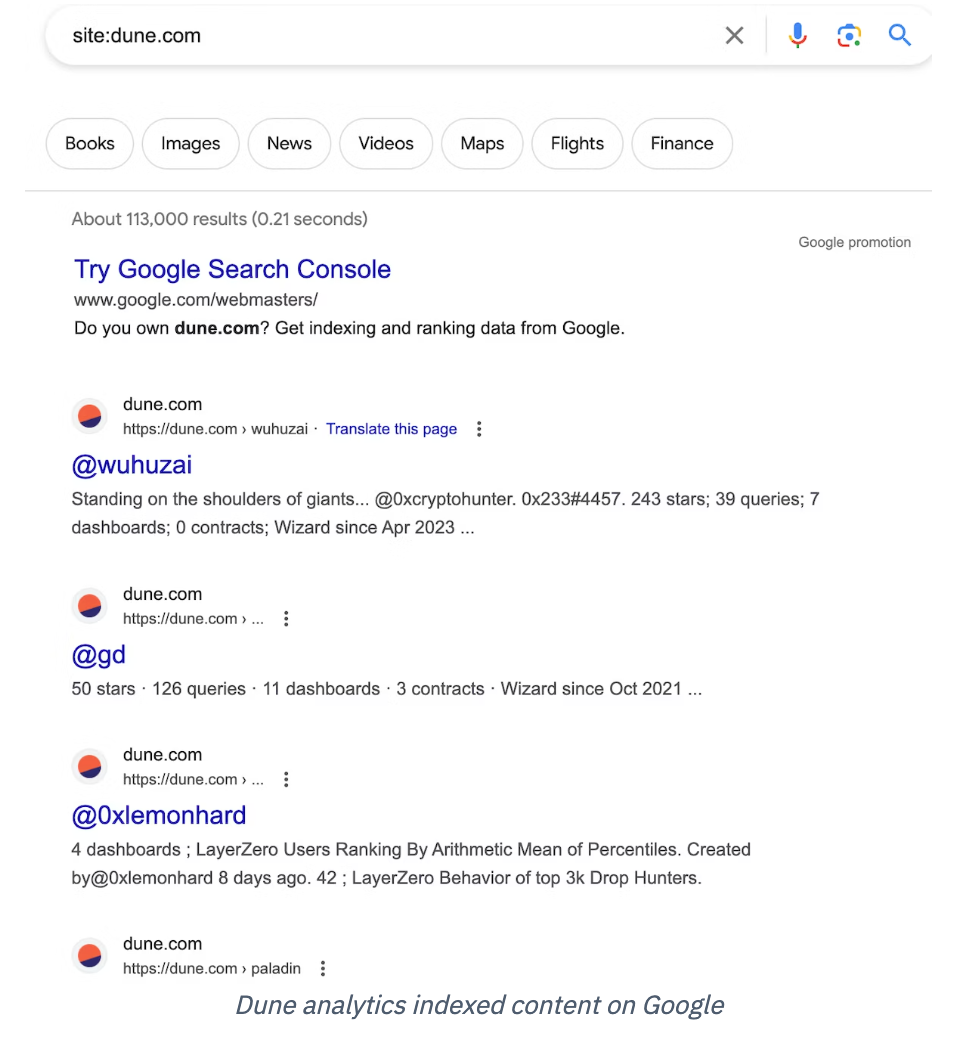Focus the site:dune.com search field
This screenshot has width=964, height=1042.
click(x=392, y=35)
